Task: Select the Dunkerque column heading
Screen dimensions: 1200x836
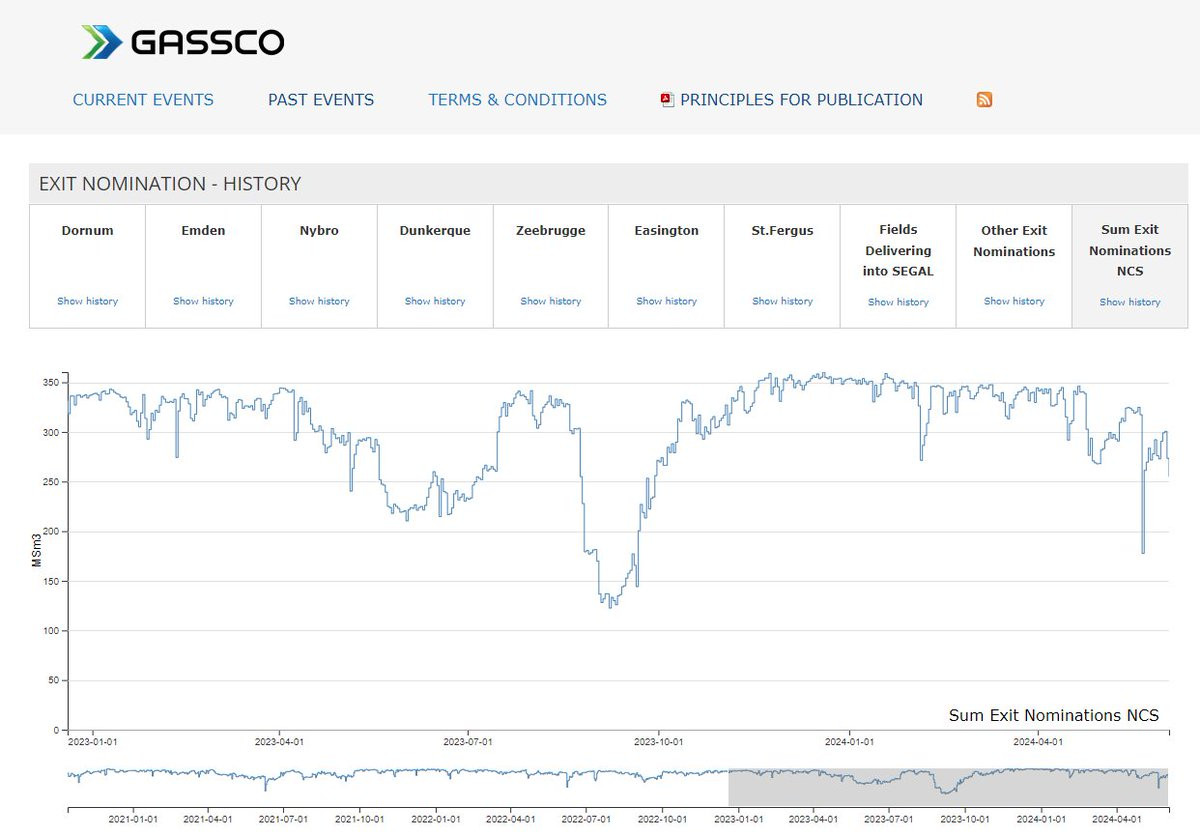Action: (435, 231)
